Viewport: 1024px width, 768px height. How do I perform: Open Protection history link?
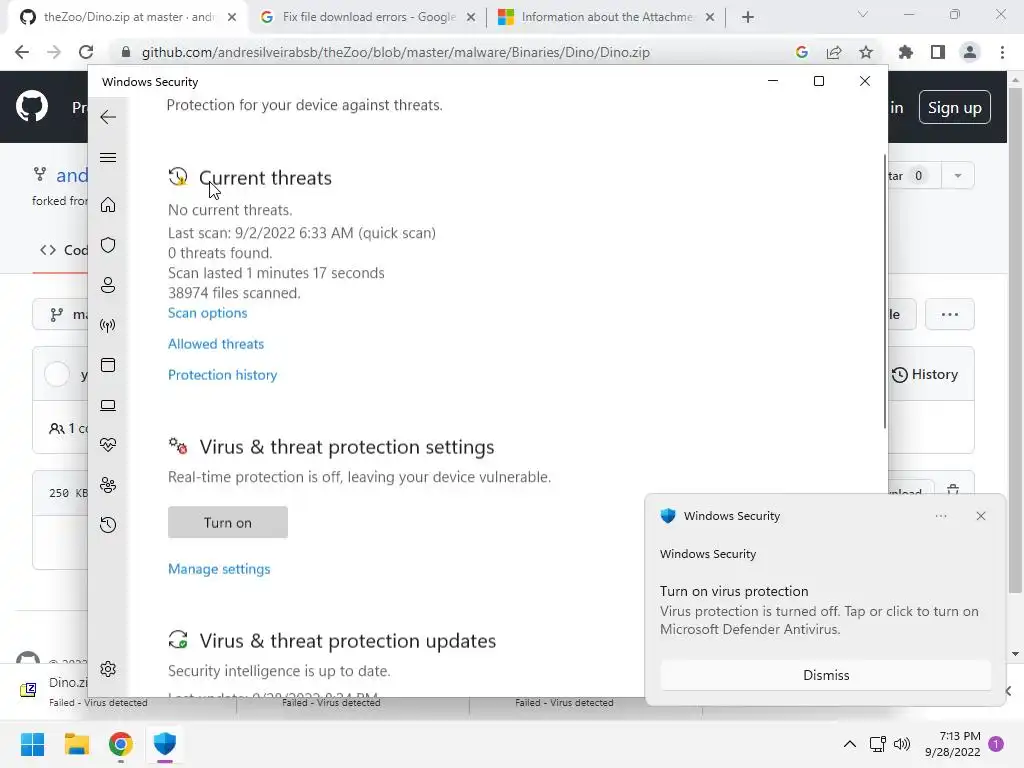pos(222,375)
